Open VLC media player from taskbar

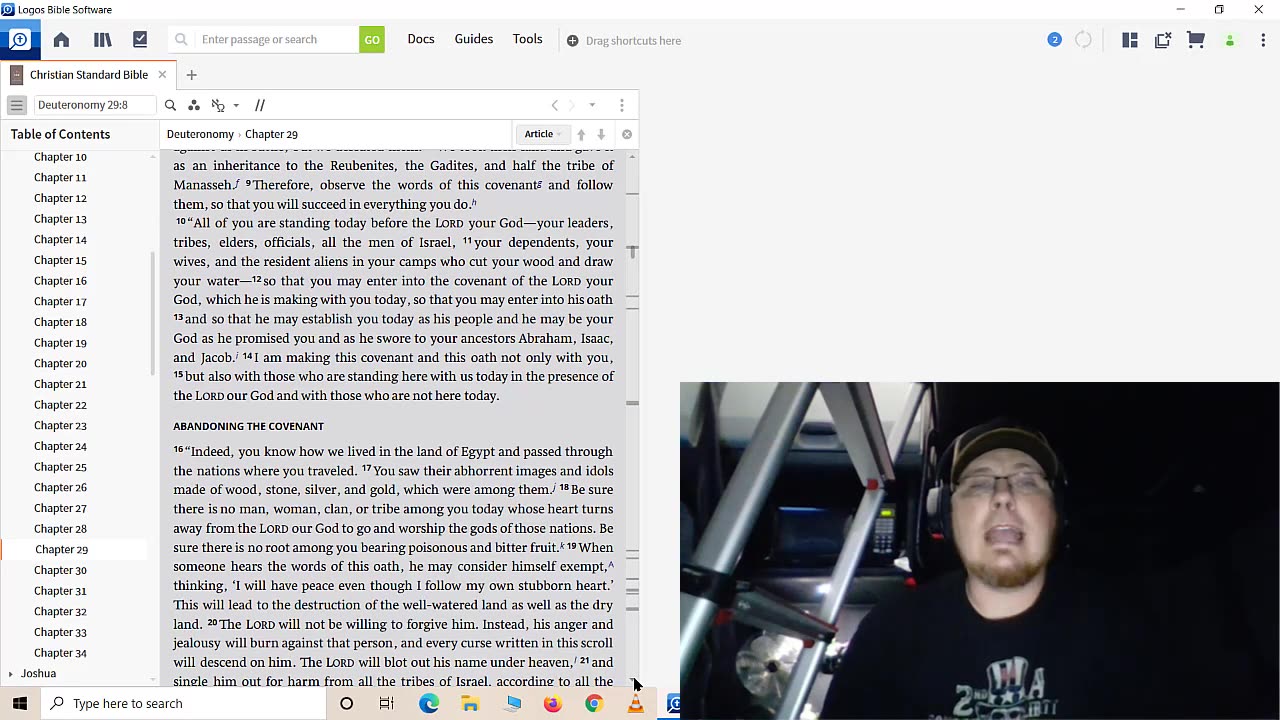click(x=635, y=703)
